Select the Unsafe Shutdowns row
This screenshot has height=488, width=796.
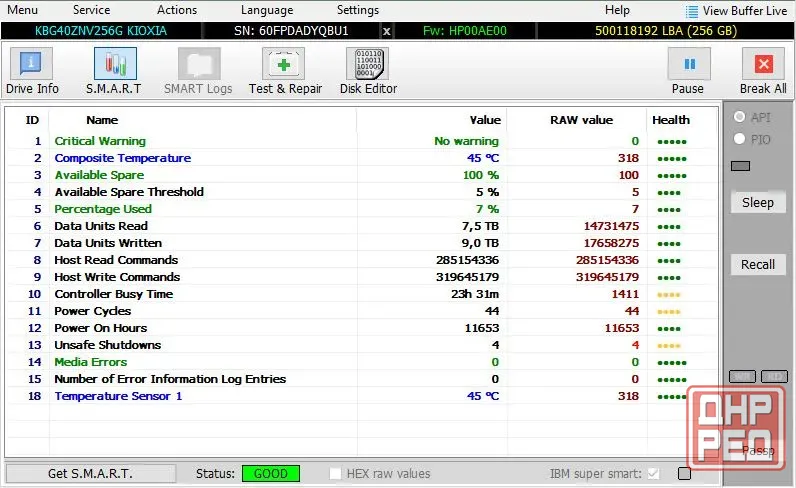[x=361, y=345]
